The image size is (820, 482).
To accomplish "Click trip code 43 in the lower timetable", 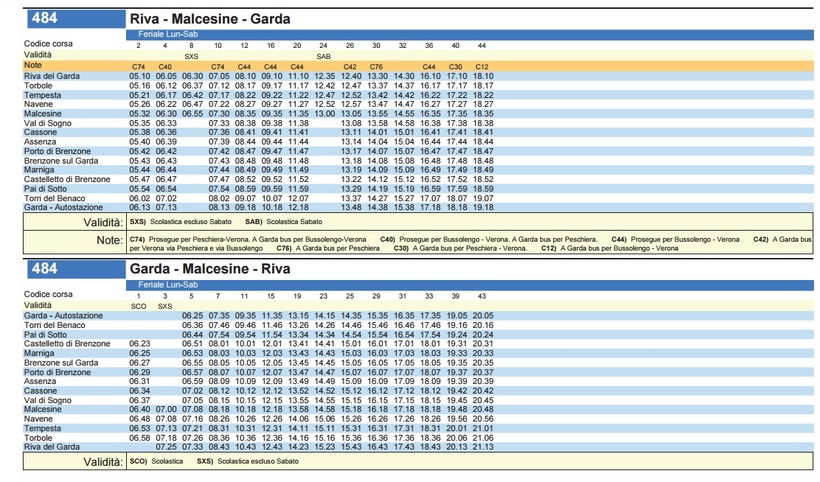I will point(482,296).
